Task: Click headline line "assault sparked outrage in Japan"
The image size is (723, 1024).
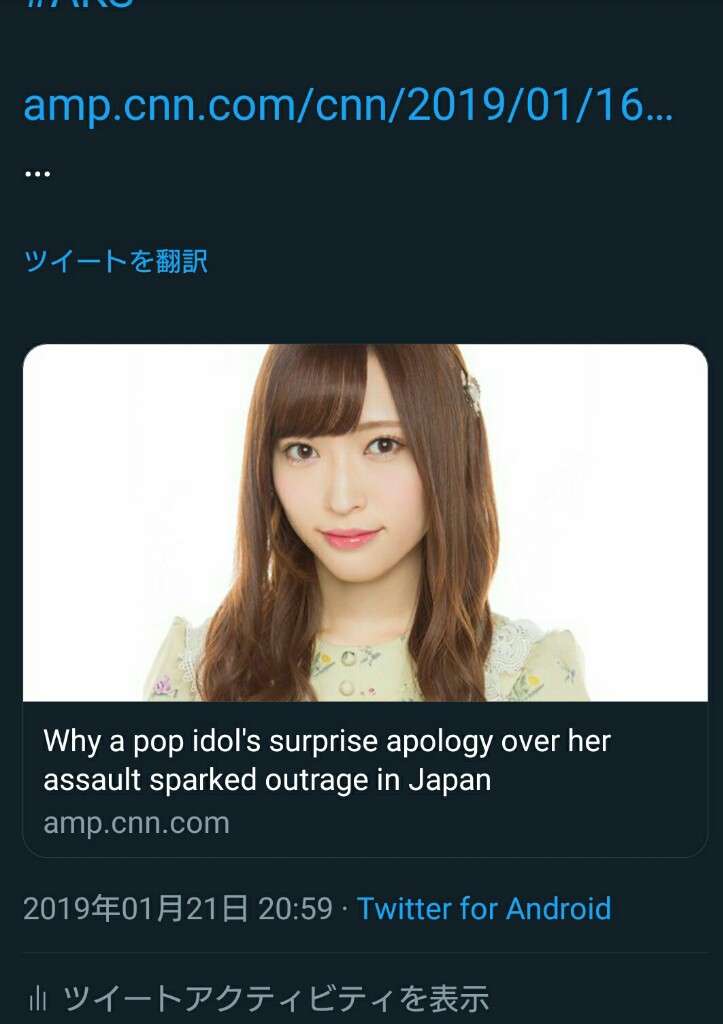Action: coord(266,780)
